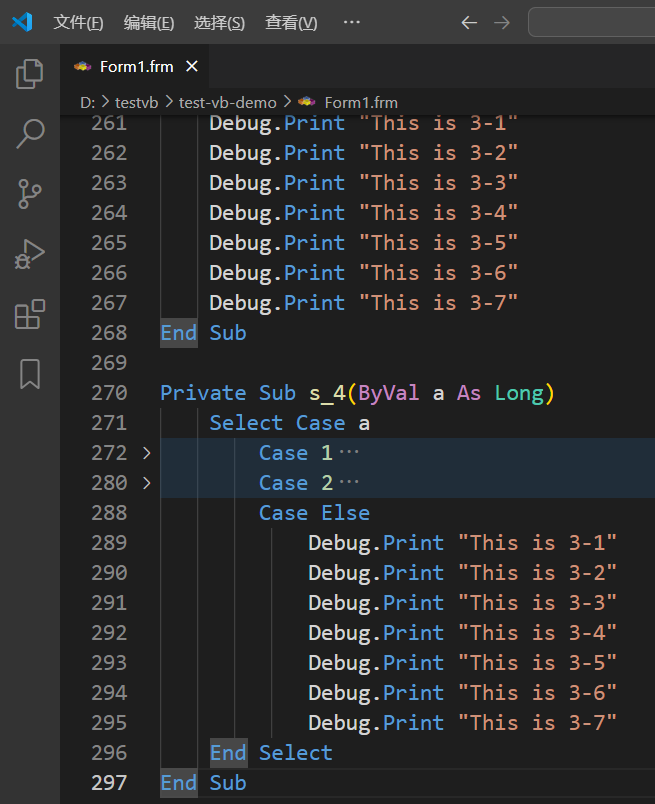Open the overflow menu with three dots
Viewport: 655px width, 804px height.
351,22
